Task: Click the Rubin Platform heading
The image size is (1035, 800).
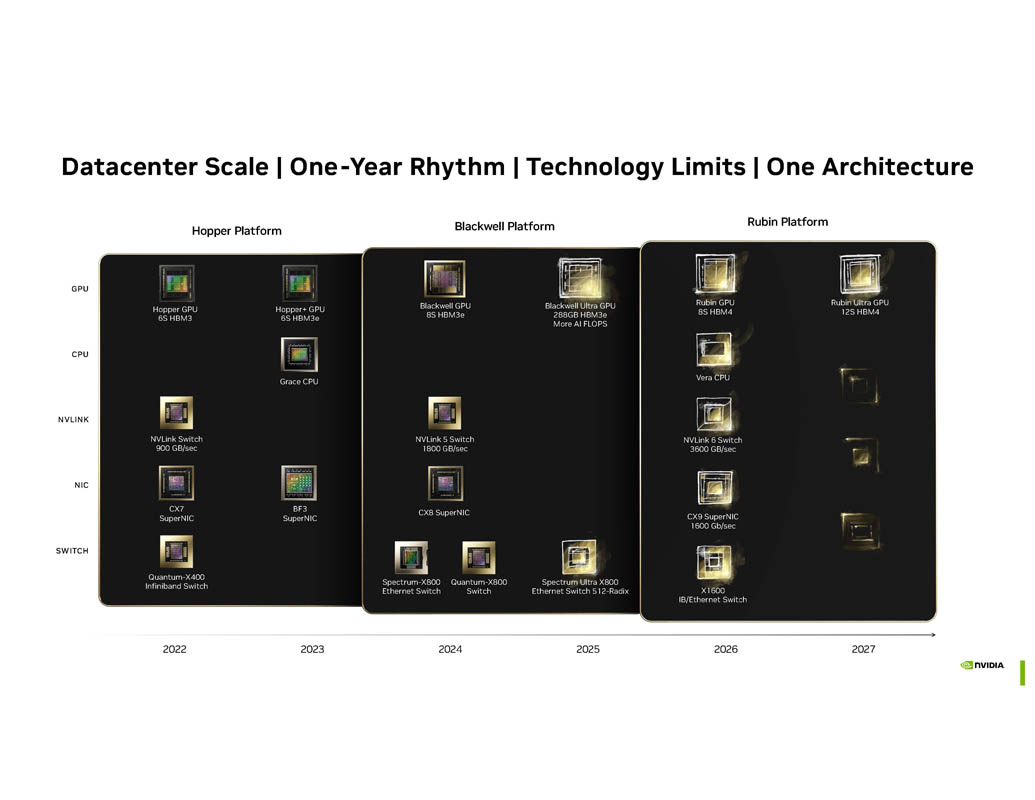Action: coord(787,222)
